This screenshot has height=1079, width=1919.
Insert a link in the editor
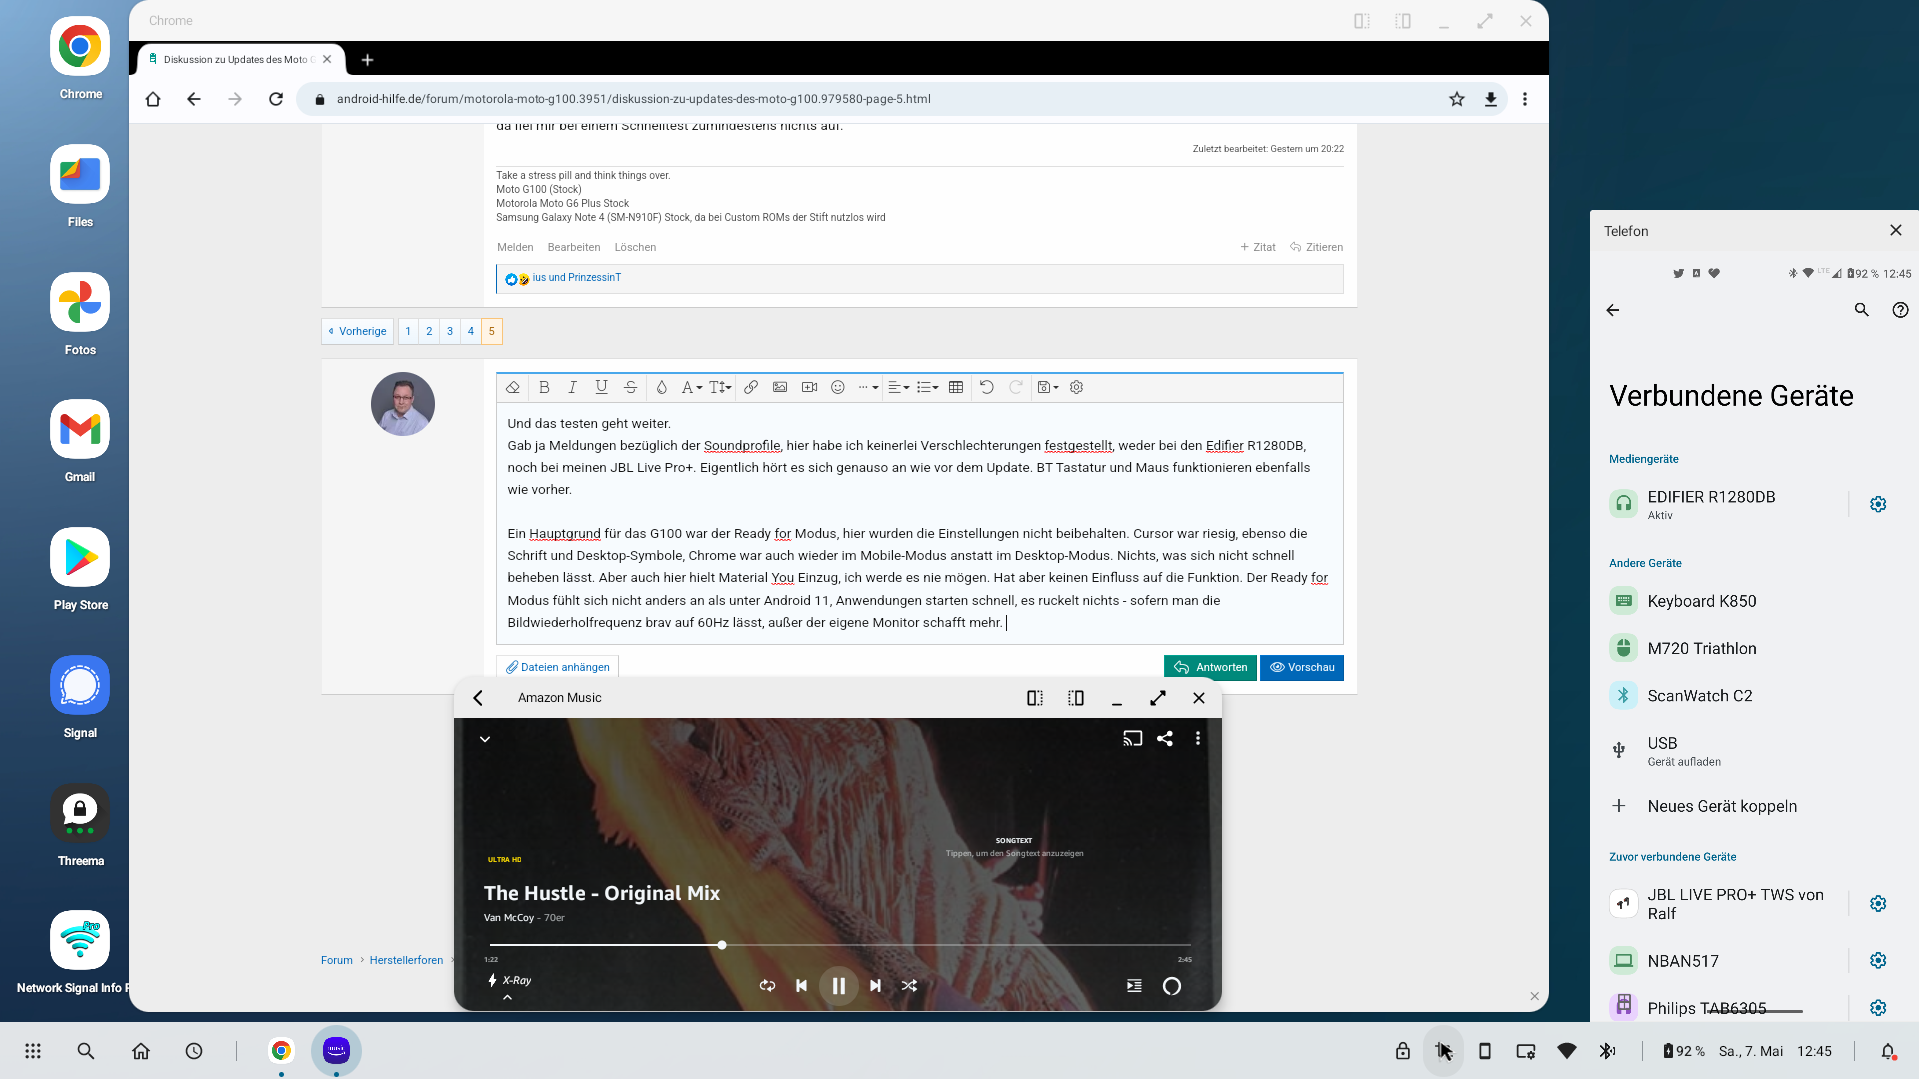click(751, 388)
